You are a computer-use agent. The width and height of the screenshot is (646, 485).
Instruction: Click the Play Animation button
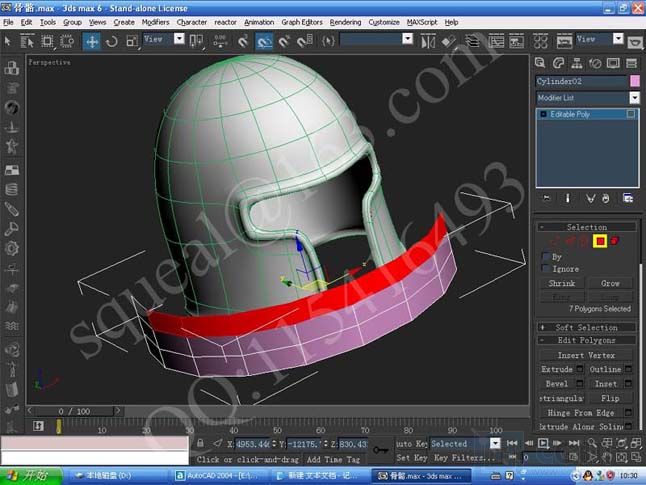543,443
